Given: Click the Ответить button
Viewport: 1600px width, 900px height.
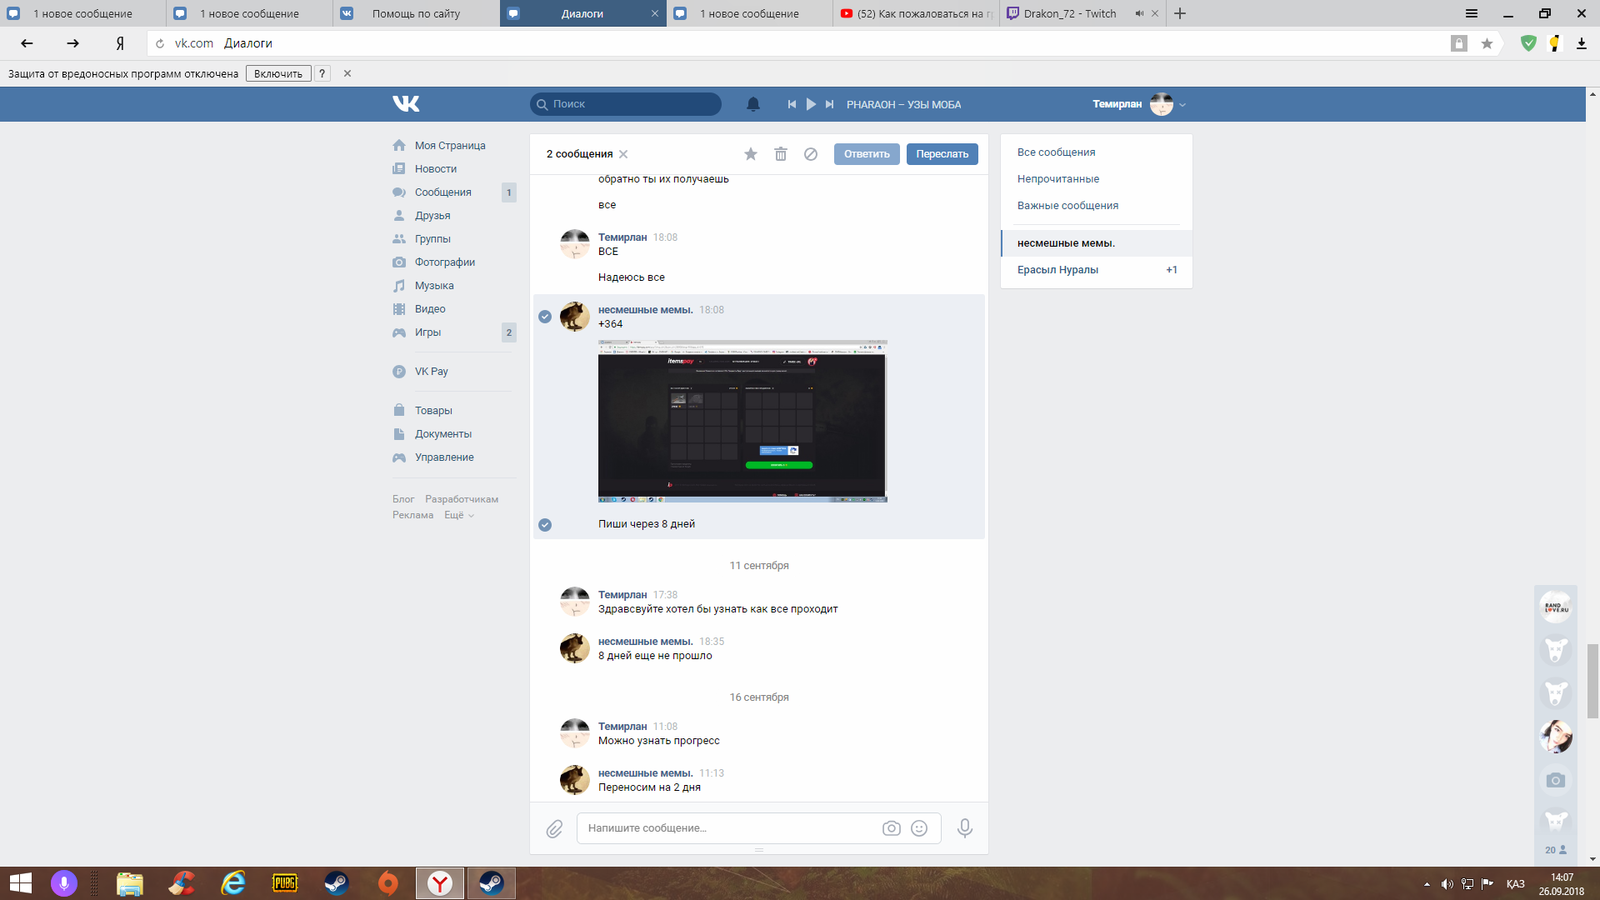Looking at the screenshot, I should [x=866, y=154].
